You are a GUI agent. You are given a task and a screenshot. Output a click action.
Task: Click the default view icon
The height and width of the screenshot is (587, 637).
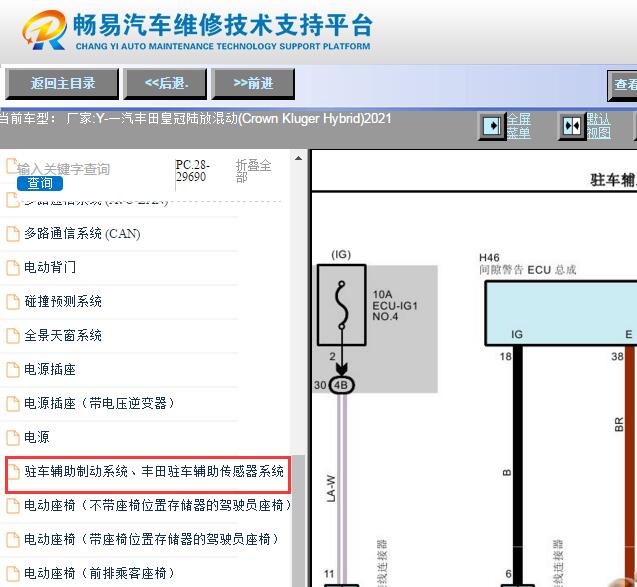572,126
